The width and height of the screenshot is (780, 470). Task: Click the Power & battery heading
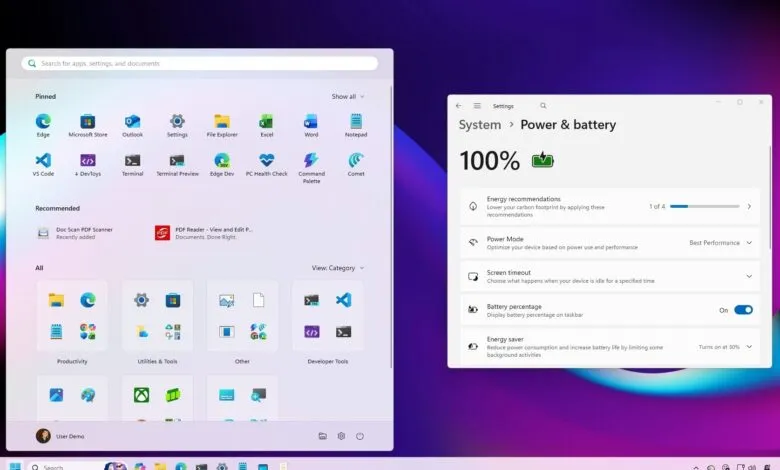(568, 125)
